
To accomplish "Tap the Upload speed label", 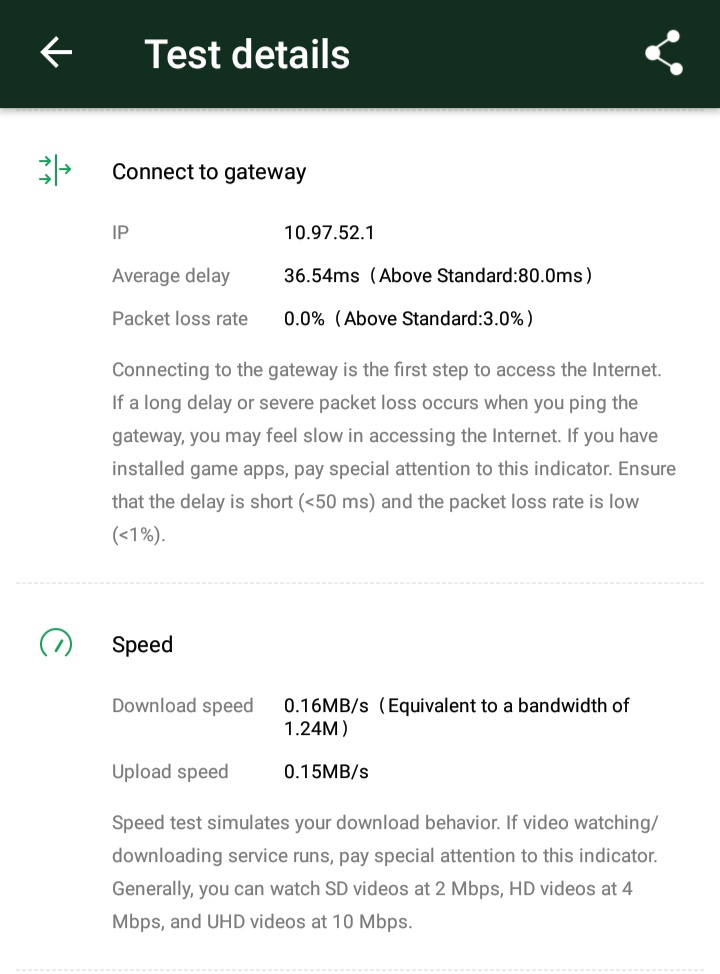I will point(170,772).
